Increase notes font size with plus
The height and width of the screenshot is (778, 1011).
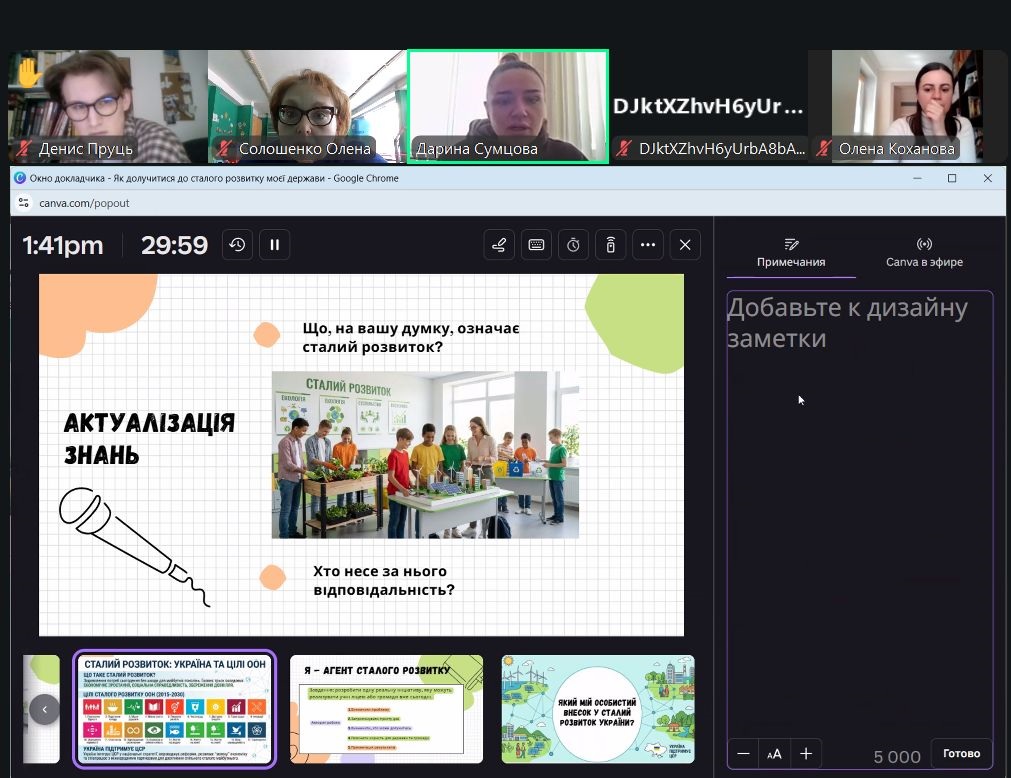[x=806, y=754]
